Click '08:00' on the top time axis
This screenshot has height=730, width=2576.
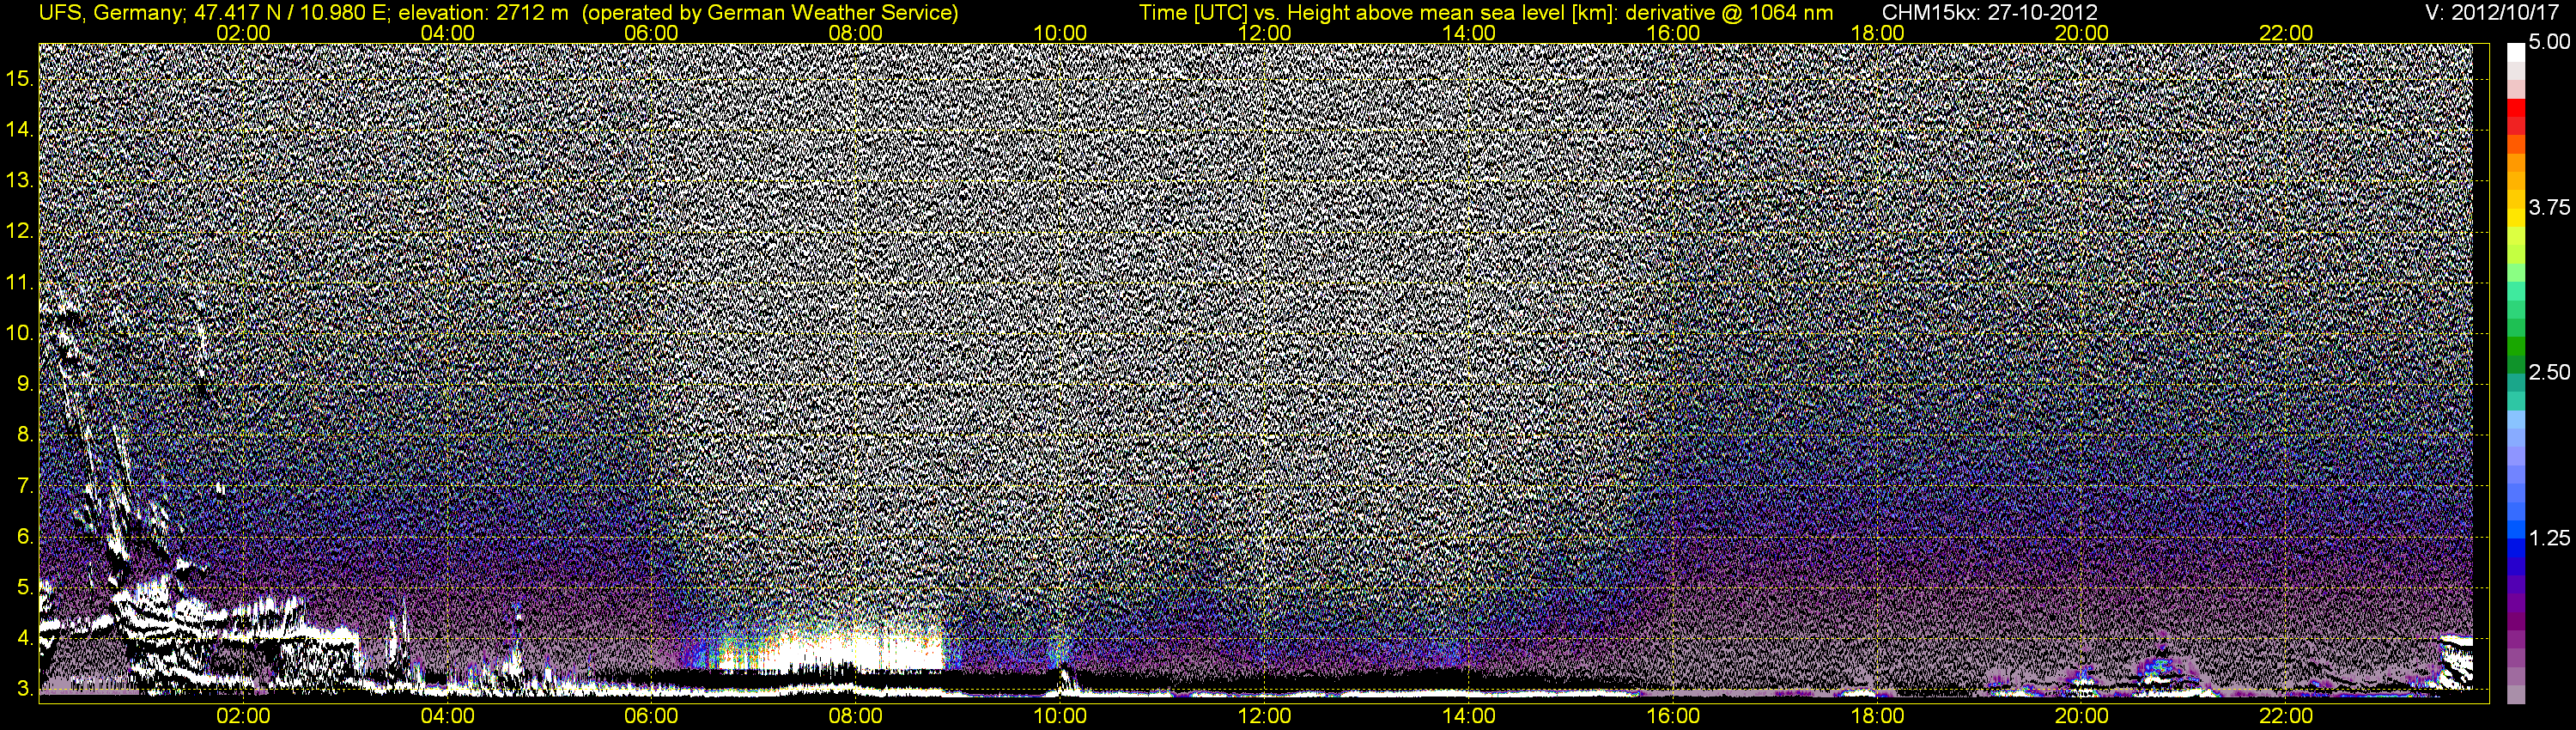[x=856, y=33]
